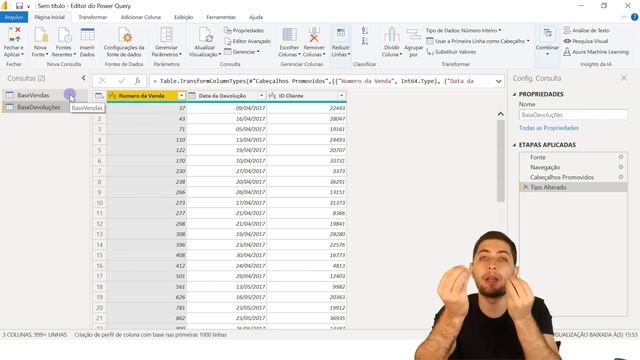Click the table corner menu icon
The height and width of the screenshot is (360, 640).
tap(99, 96)
